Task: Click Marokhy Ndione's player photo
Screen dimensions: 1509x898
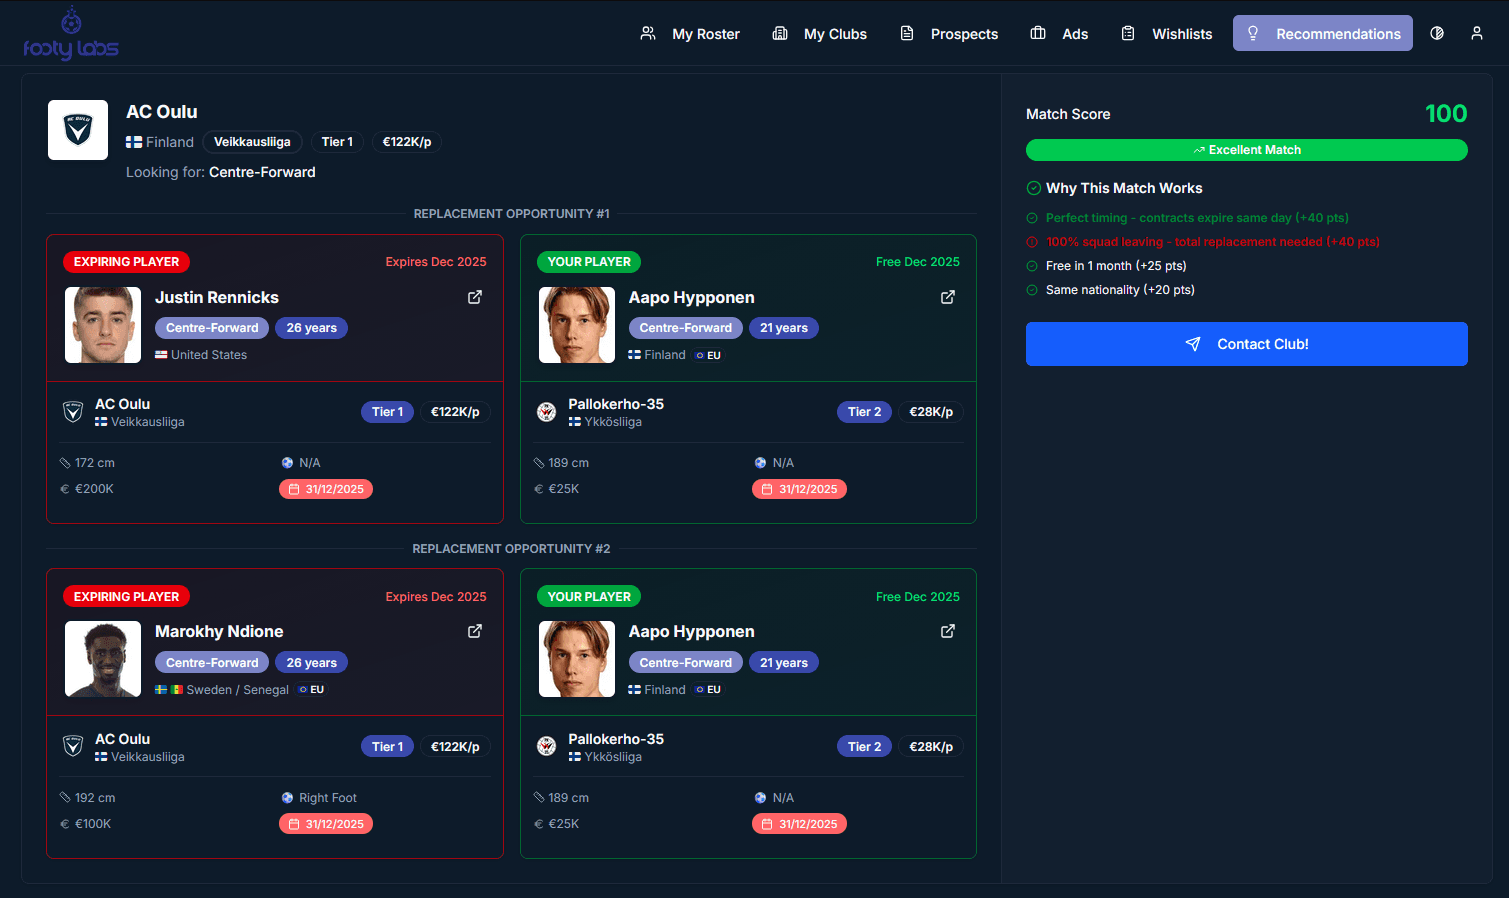Action: 103,659
